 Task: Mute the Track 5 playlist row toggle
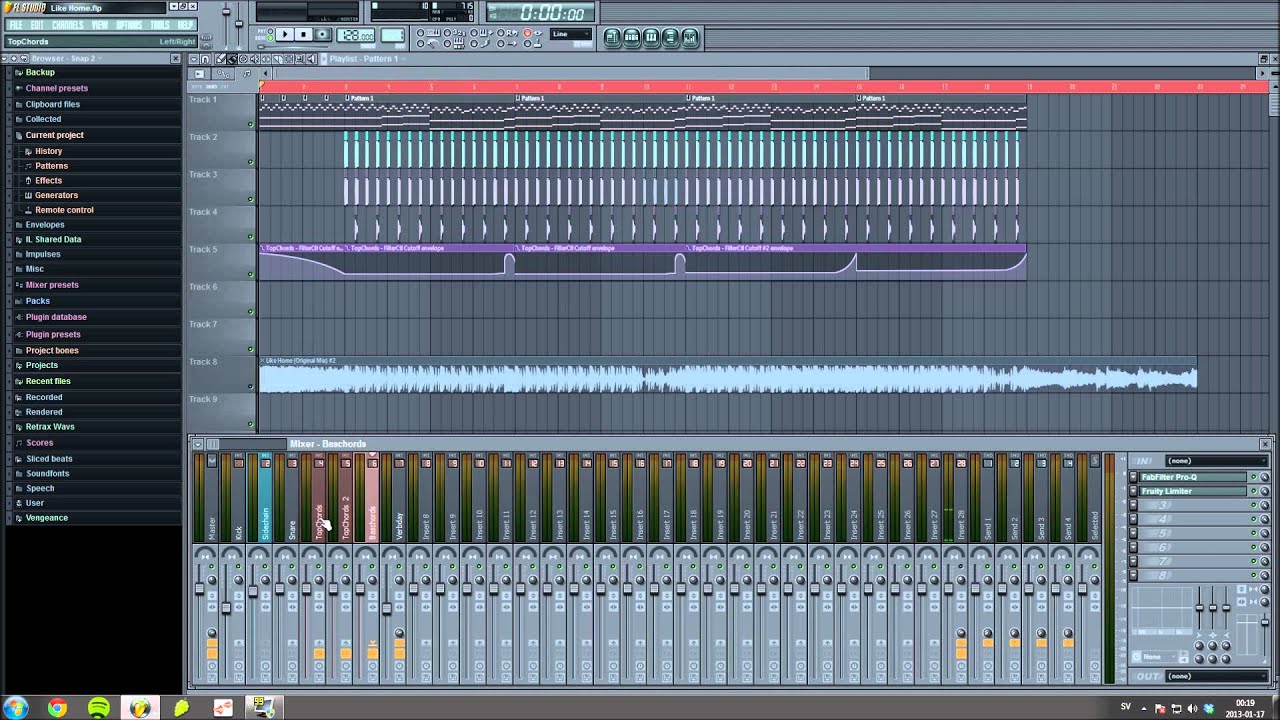(x=250, y=274)
